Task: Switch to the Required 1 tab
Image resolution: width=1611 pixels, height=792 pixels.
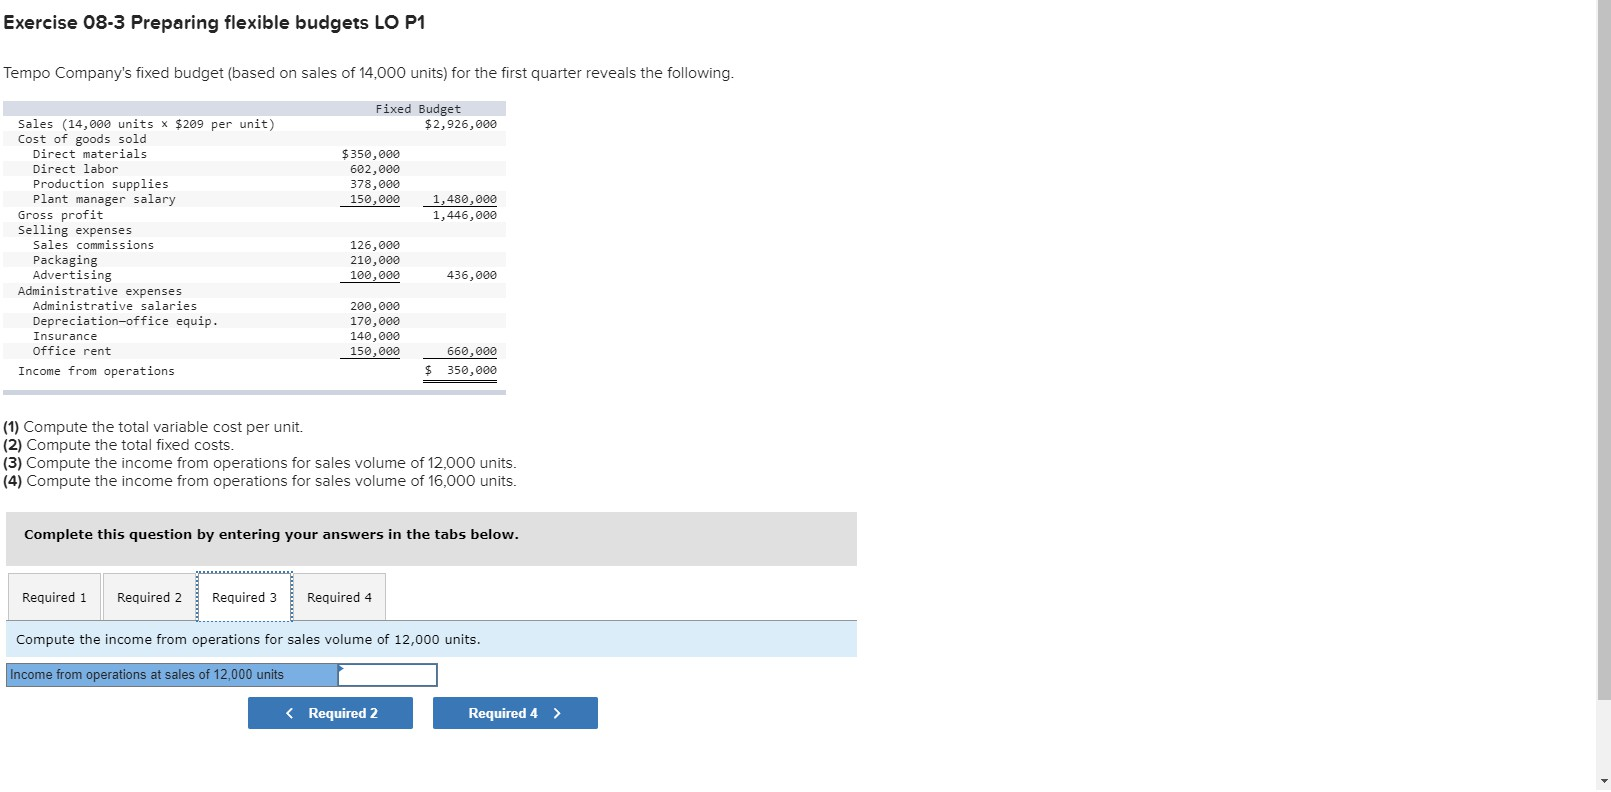Action: tap(54, 597)
